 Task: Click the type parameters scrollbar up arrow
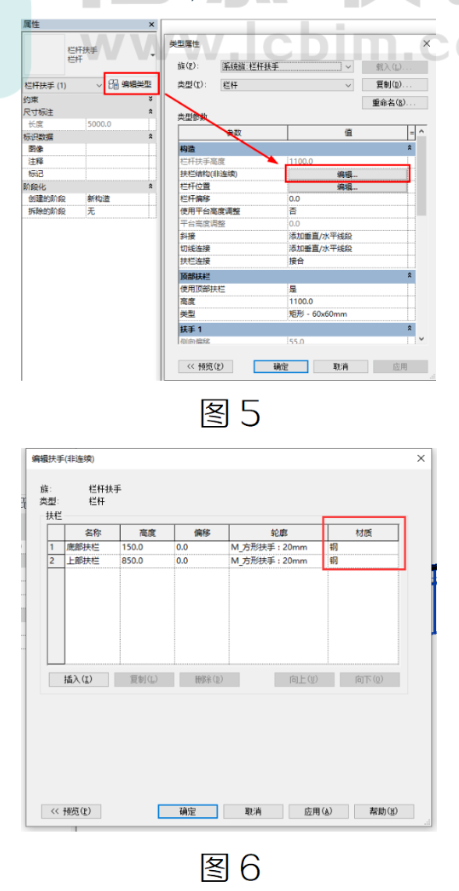(x=422, y=132)
